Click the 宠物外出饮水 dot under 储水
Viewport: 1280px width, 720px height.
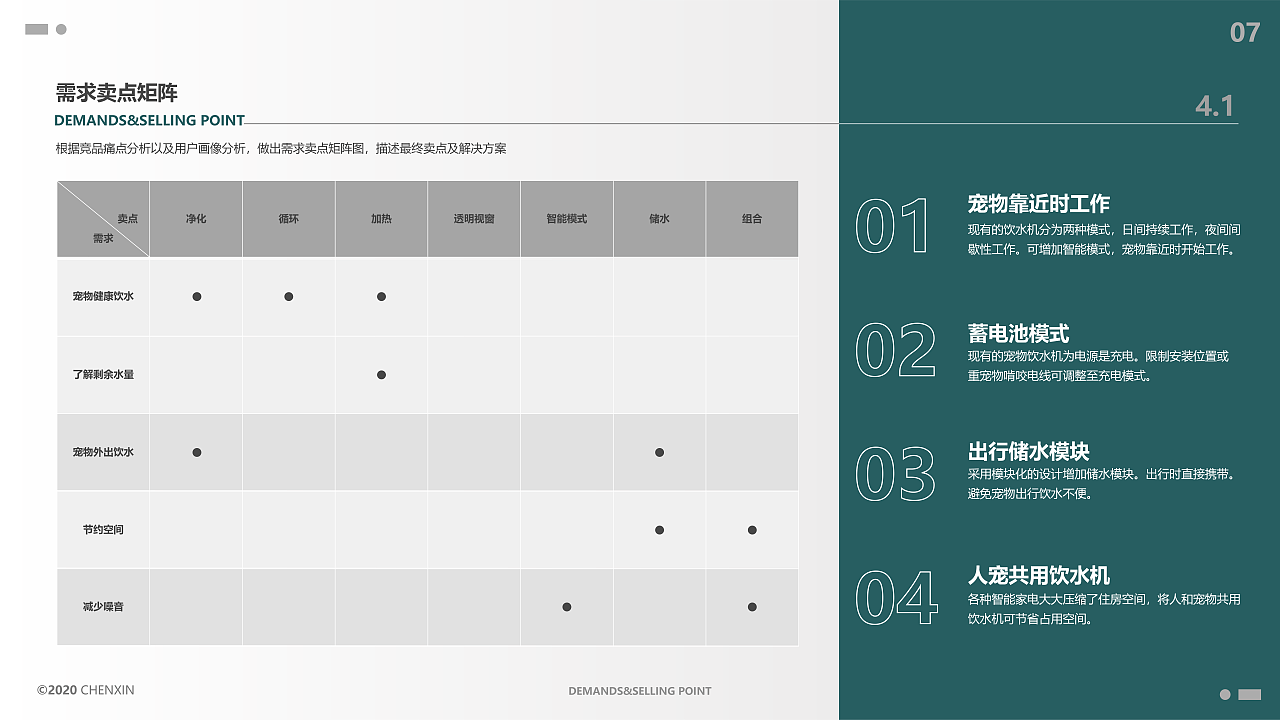pyautogui.click(x=659, y=453)
